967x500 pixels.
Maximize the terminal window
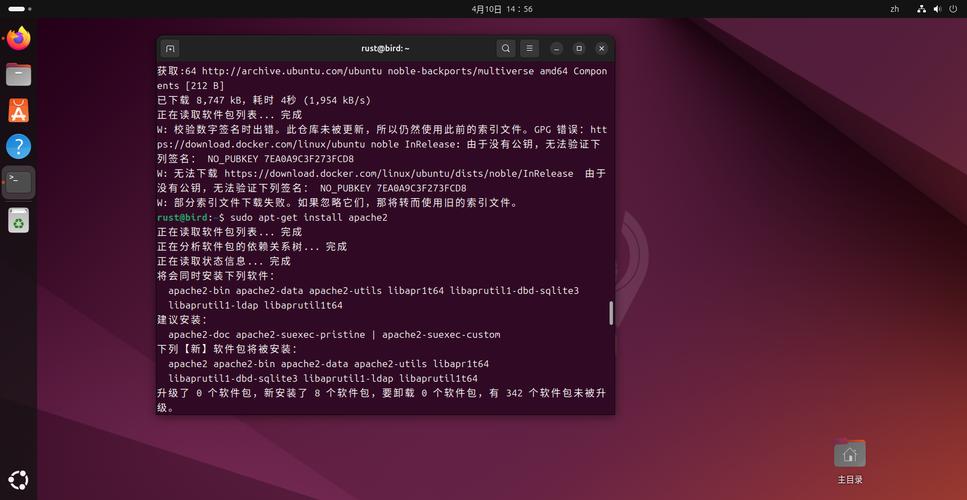(x=579, y=48)
